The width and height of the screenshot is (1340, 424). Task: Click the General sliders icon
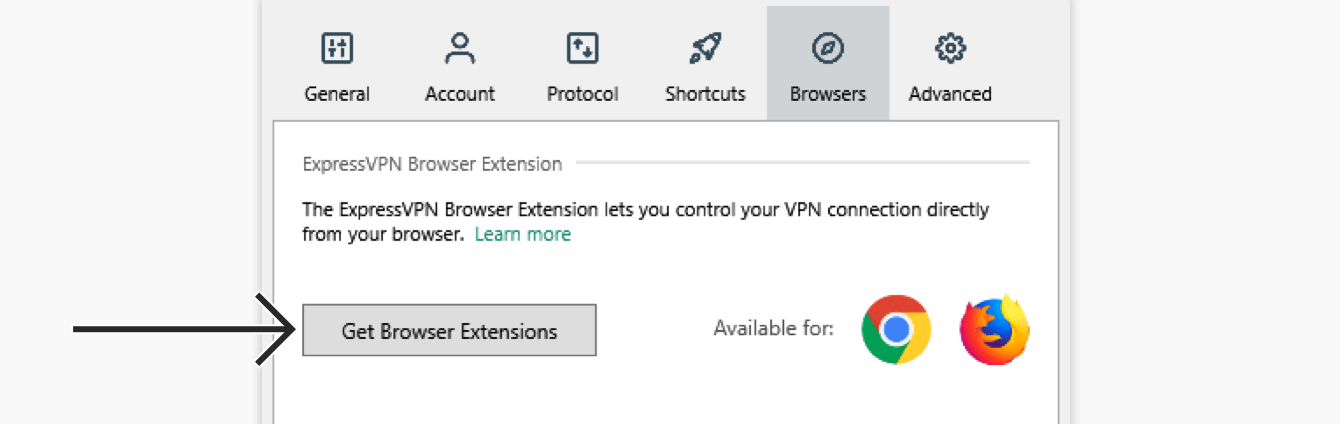pyautogui.click(x=337, y=47)
